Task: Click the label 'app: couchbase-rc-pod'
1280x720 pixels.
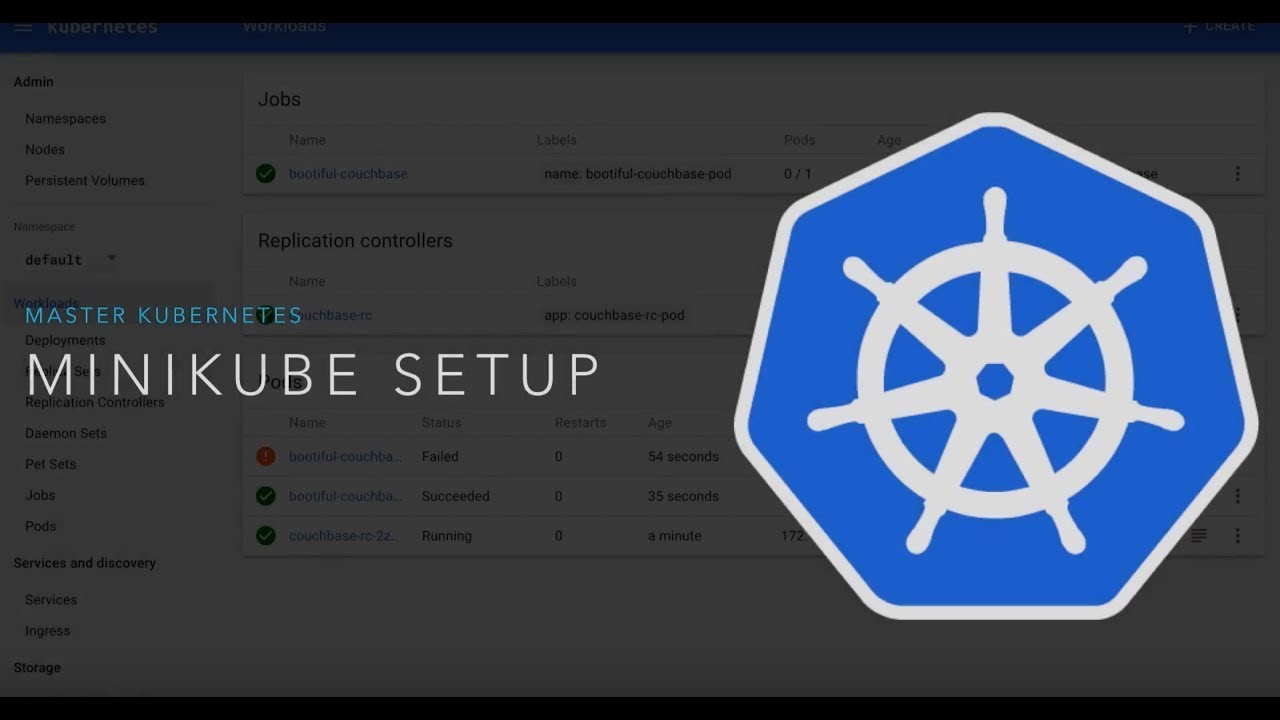Action: coord(614,315)
